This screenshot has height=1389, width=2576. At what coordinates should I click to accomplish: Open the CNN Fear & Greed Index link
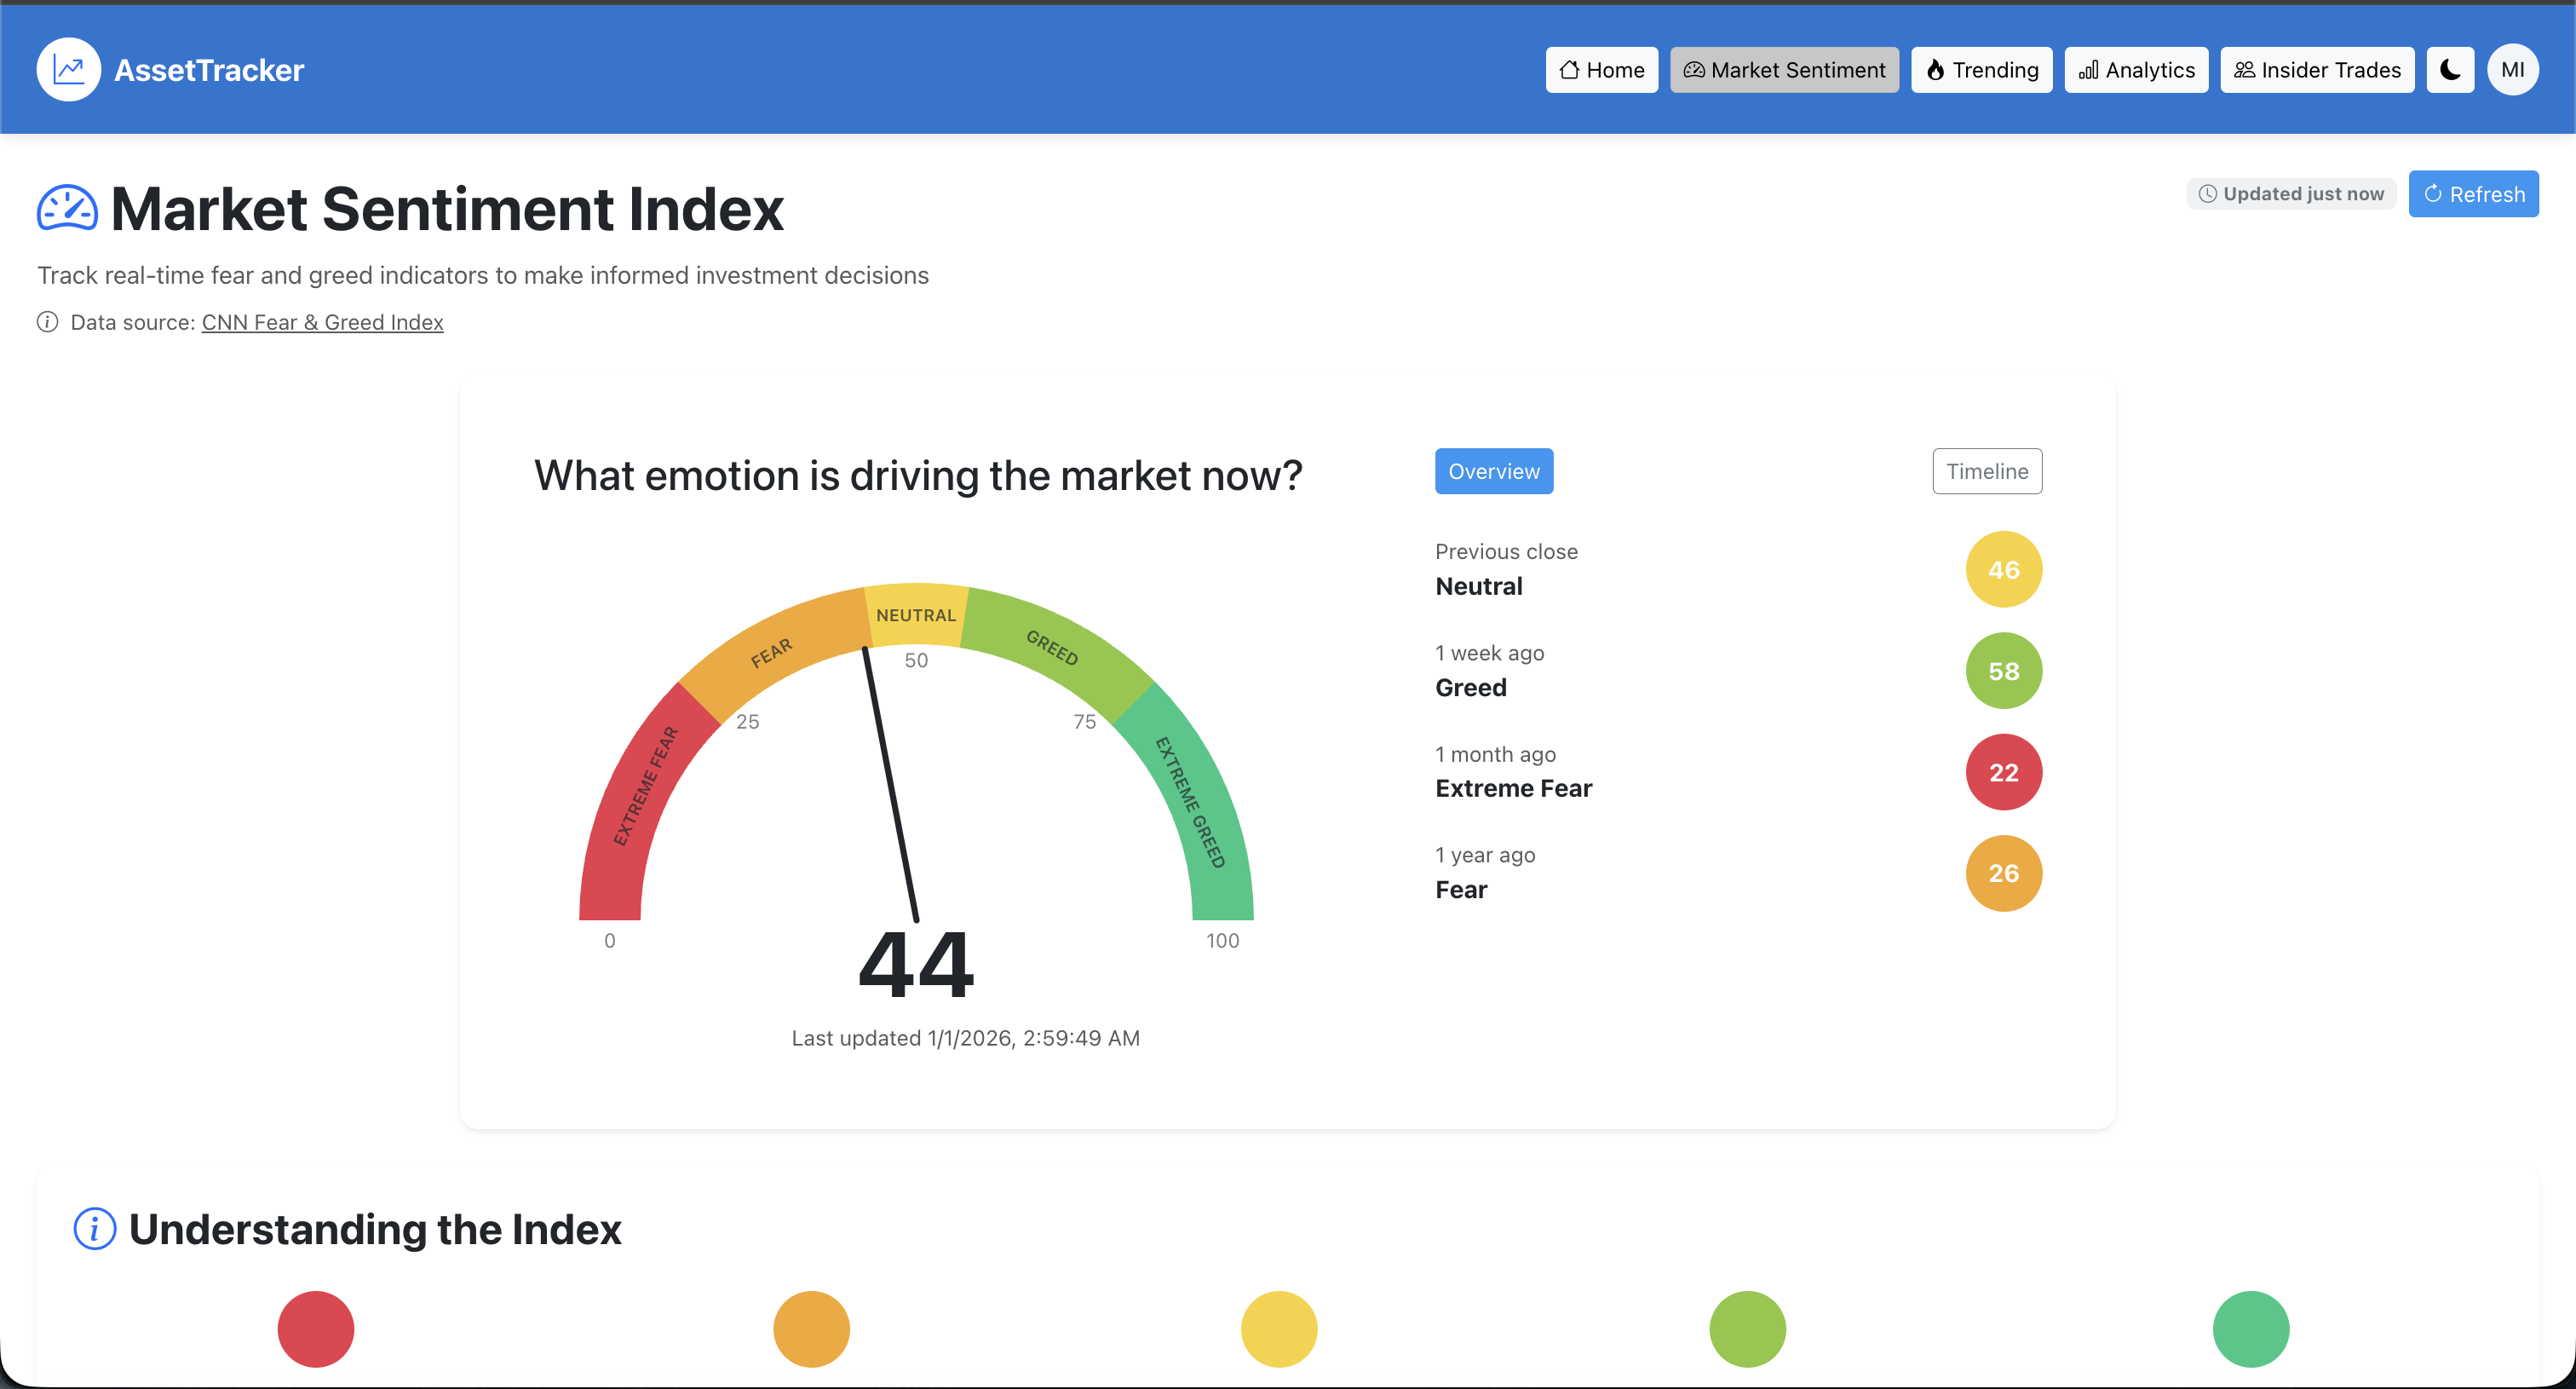point(322,322)
